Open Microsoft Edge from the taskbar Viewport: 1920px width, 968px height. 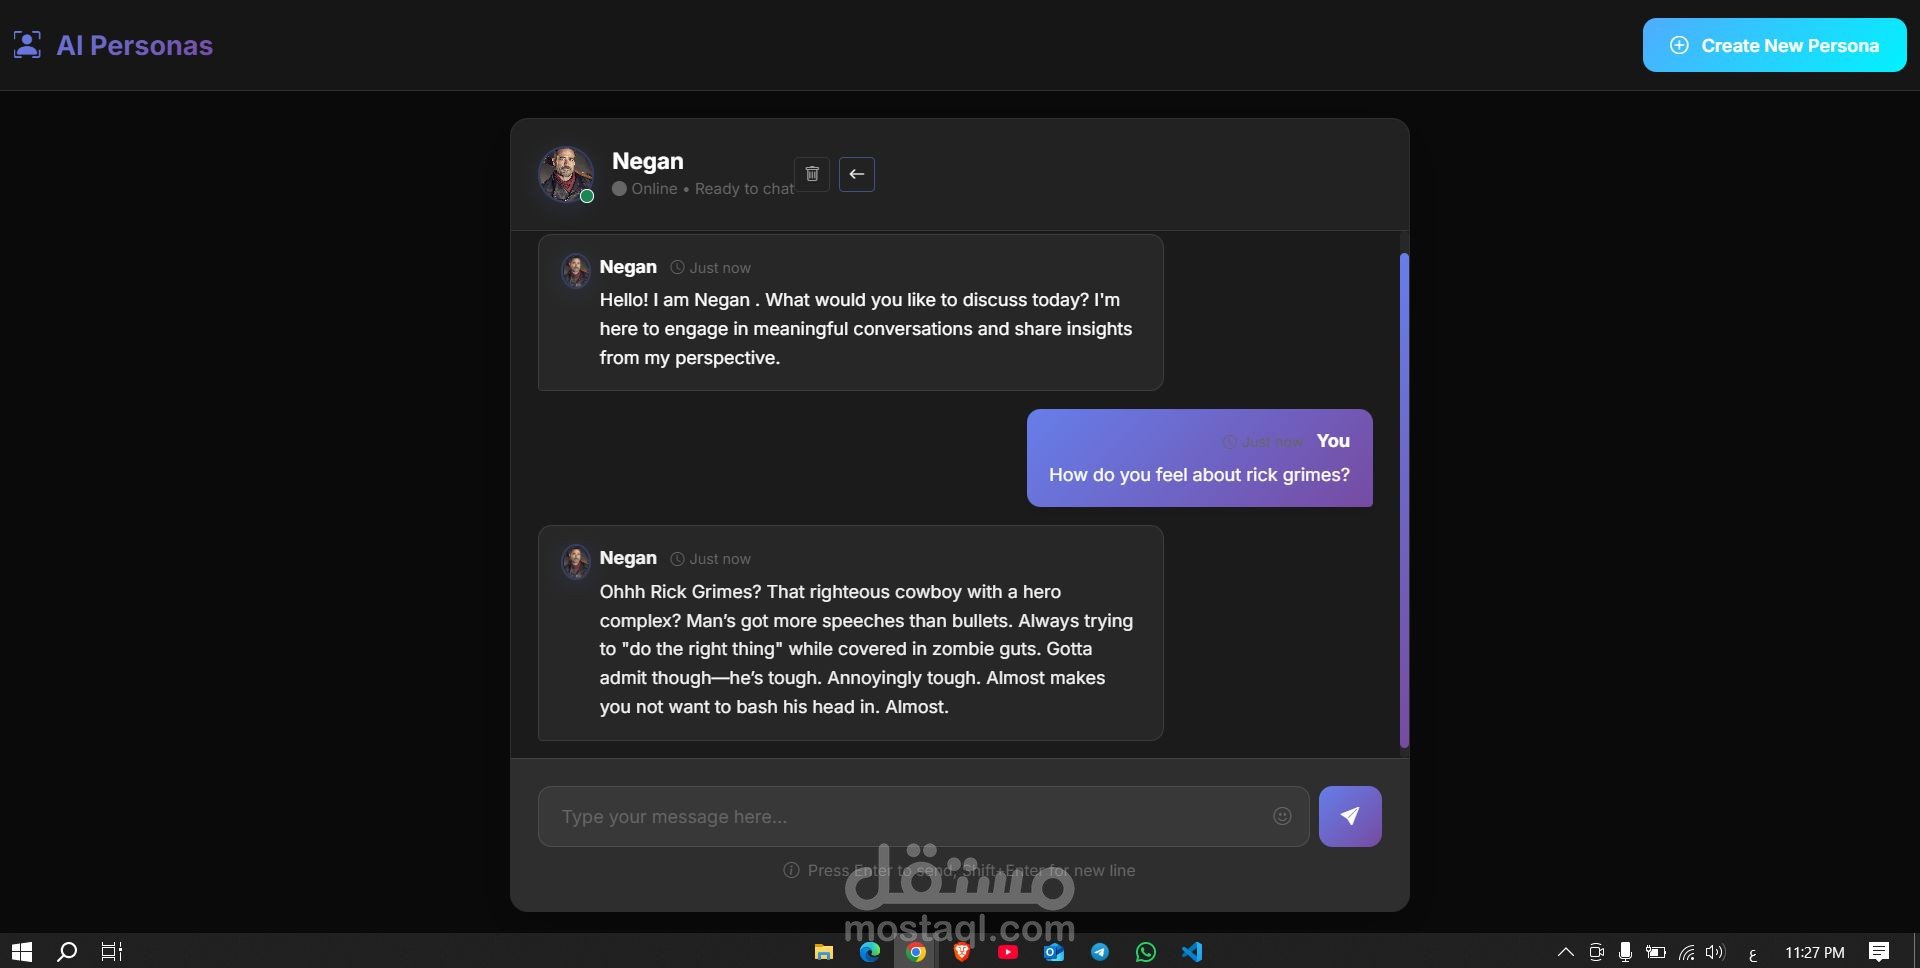point(870,952)
